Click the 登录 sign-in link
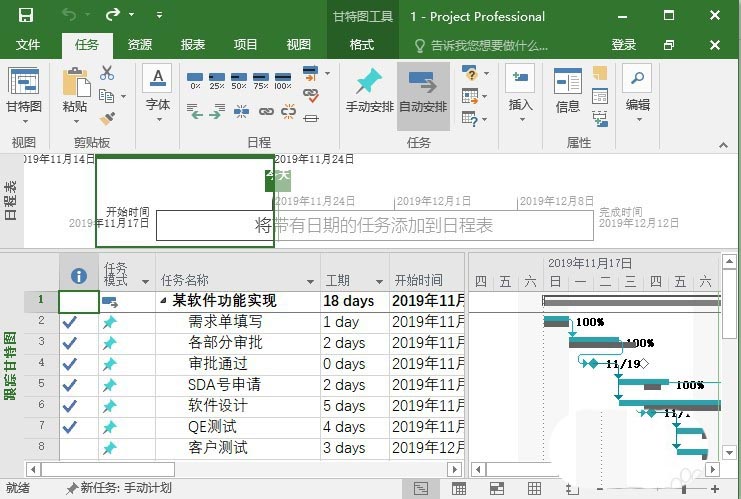The image size is (741, 499). pos(623,45)
